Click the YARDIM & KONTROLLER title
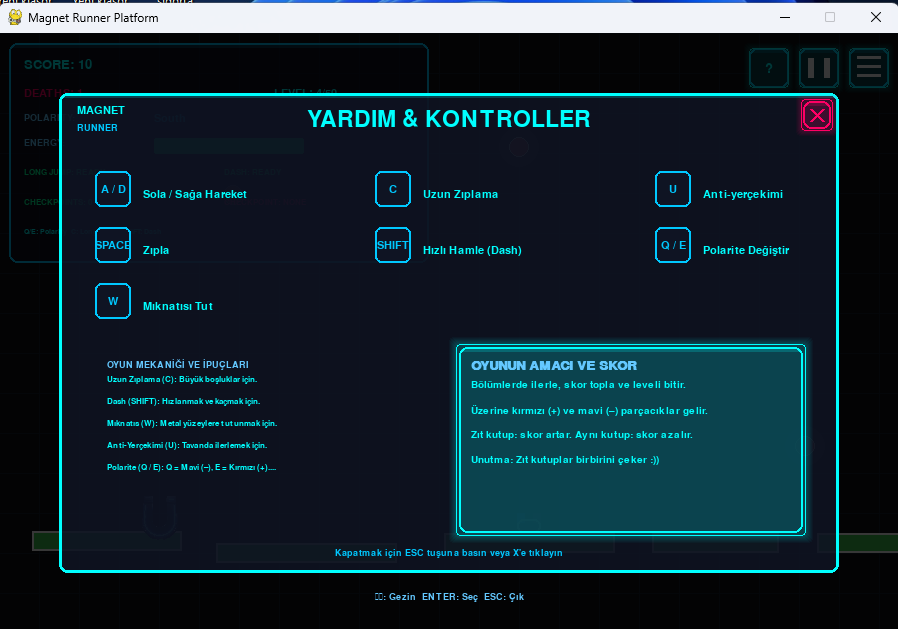The image size is (898, 629). (449, 119)
